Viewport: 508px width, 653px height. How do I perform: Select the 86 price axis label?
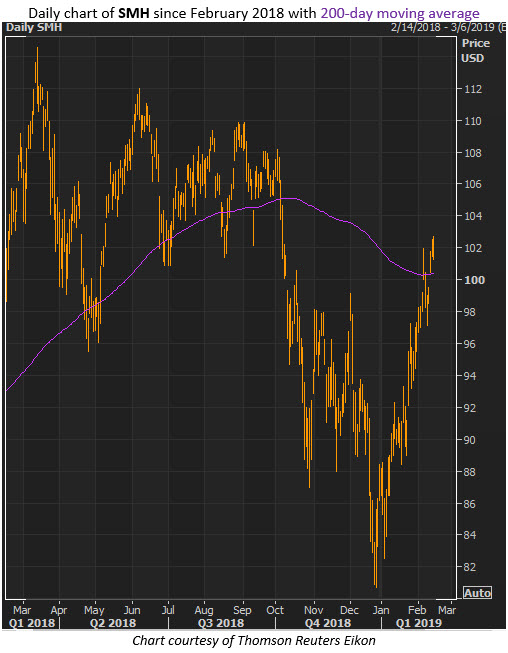tap(470, 504)
